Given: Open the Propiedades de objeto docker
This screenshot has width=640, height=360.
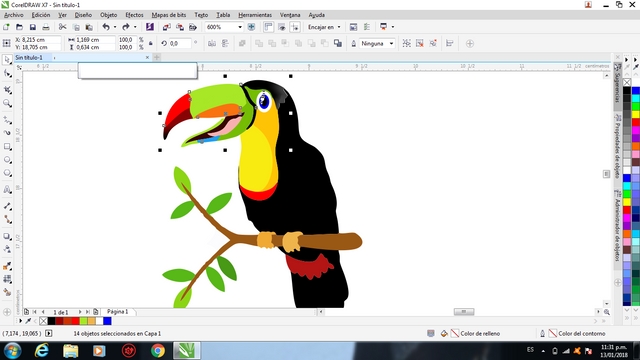Looking at the screenshot, I should [x=618, y=147].
